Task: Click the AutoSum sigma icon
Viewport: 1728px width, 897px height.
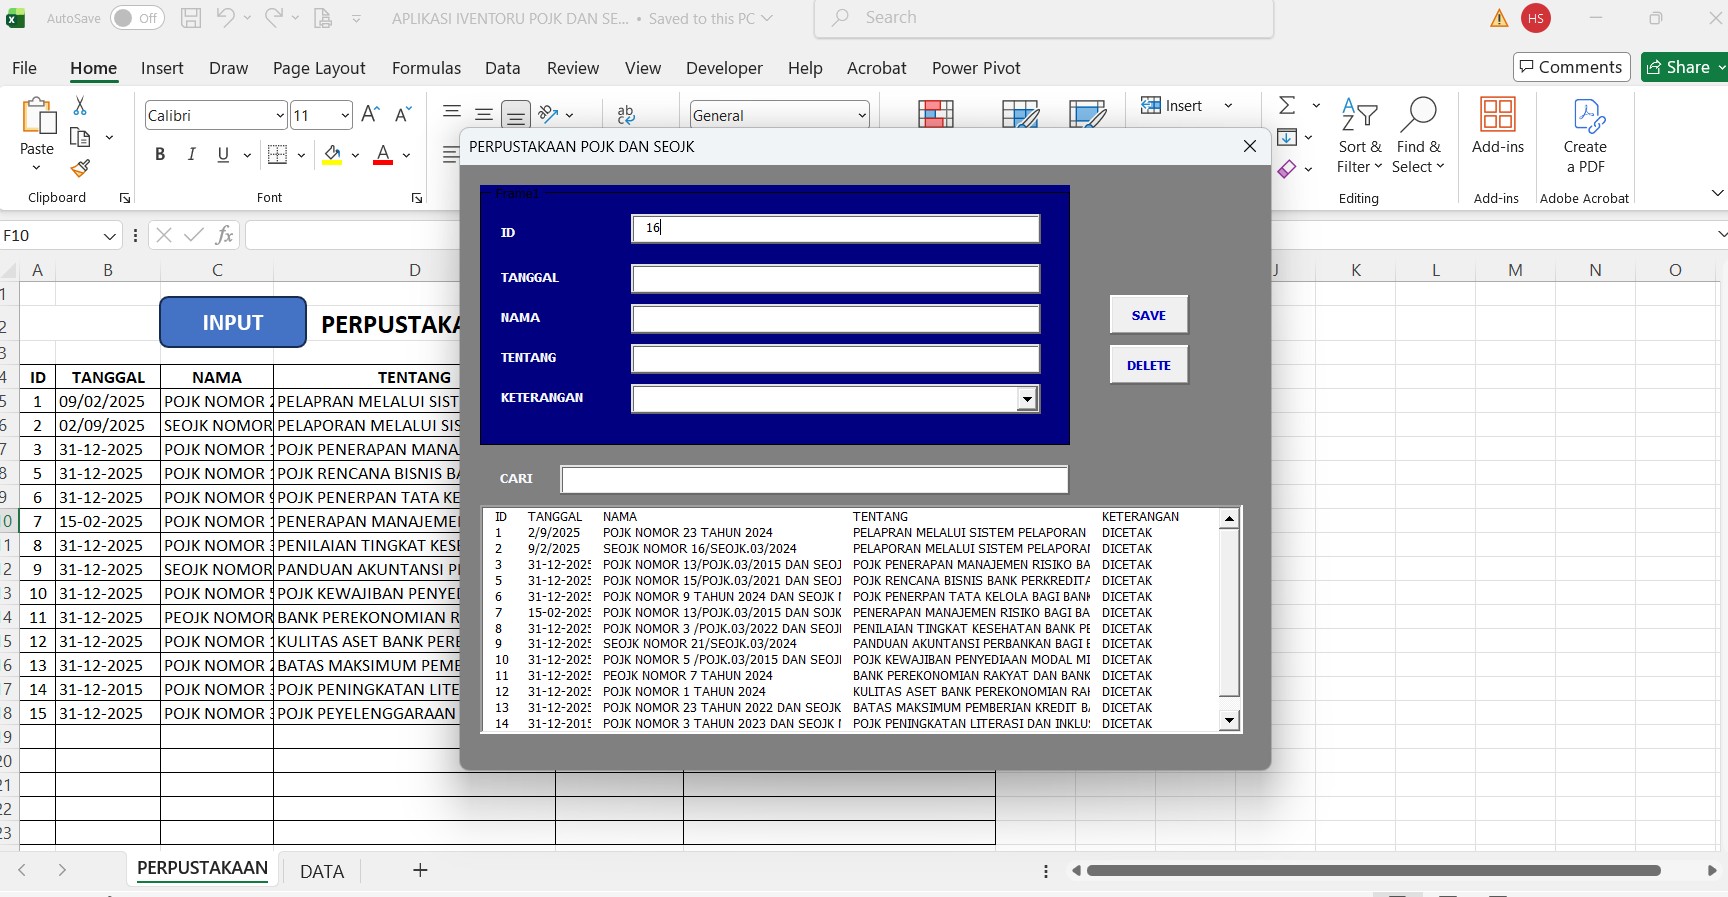Action: point(1288,105)
